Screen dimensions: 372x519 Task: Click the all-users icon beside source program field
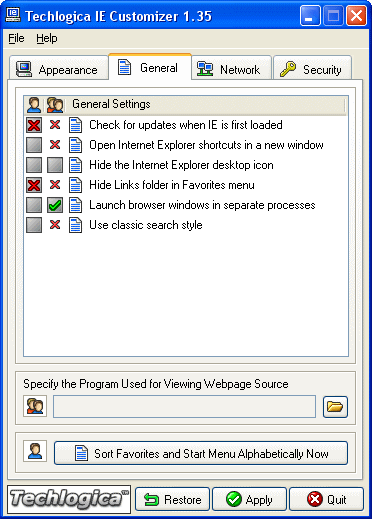pyautogui.click(x=35, y=406)
